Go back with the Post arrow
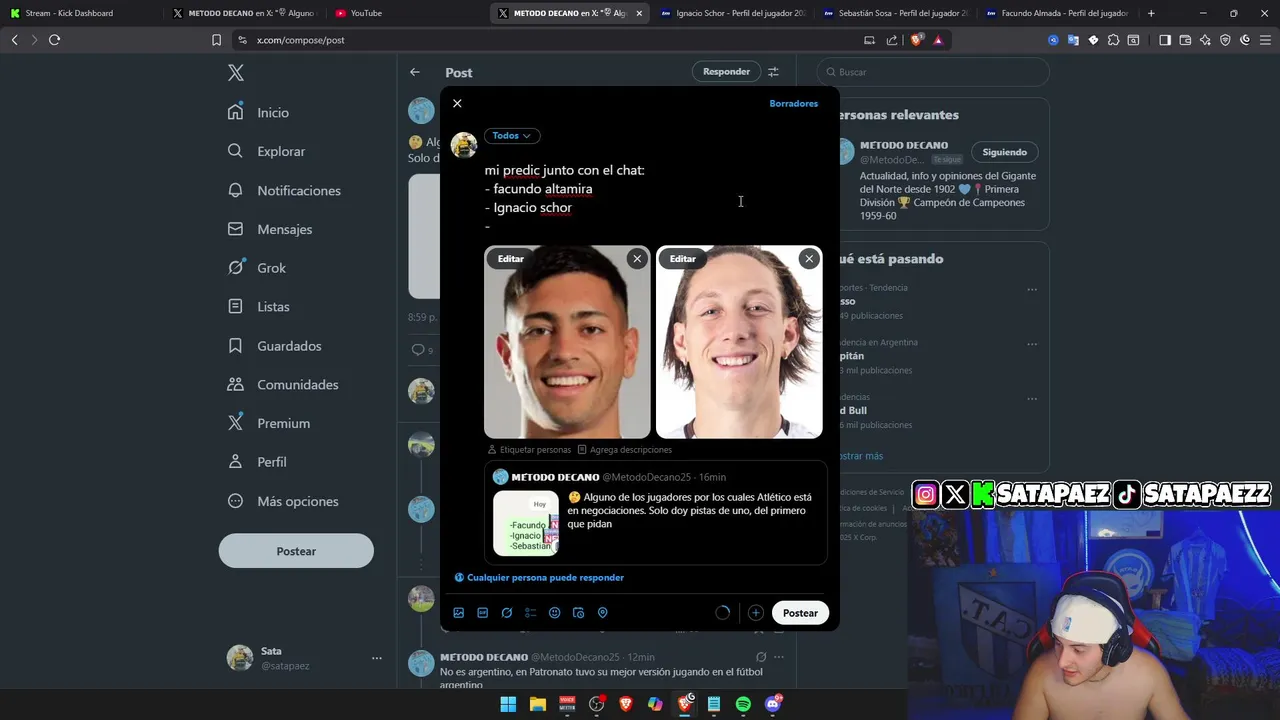The height and width of the screenshot is (720, 1280). click(415, 72)
